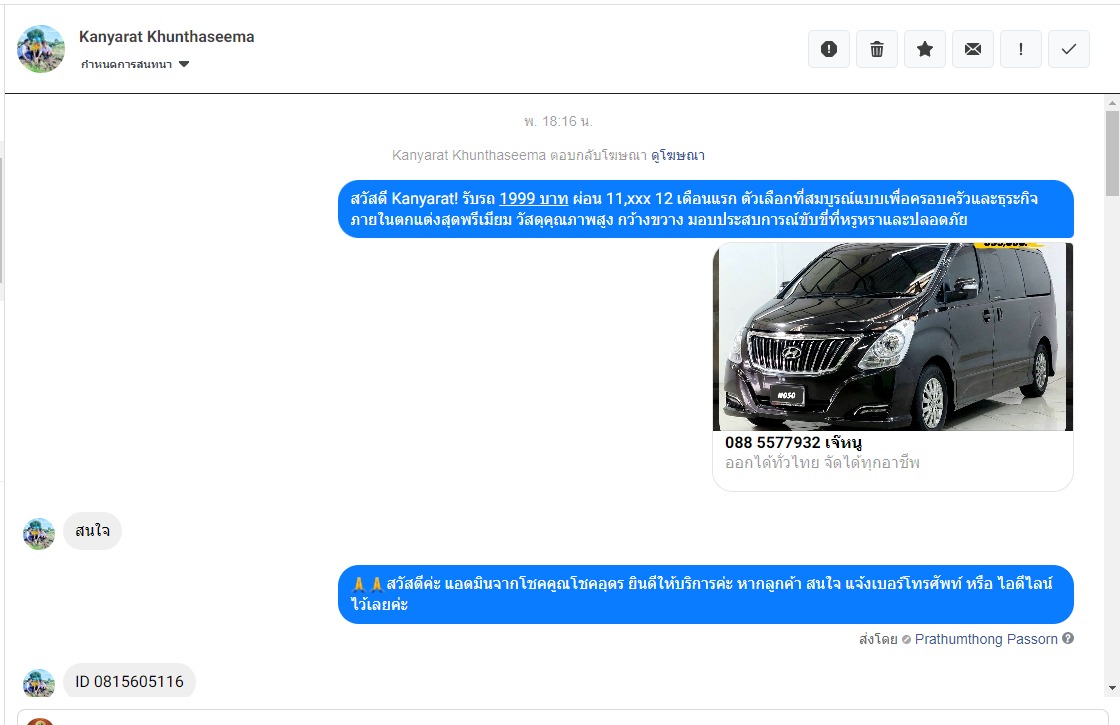Click the vertical scrollbar thumb
This screenshot has width=1120, height=725.
[1112, 154]
